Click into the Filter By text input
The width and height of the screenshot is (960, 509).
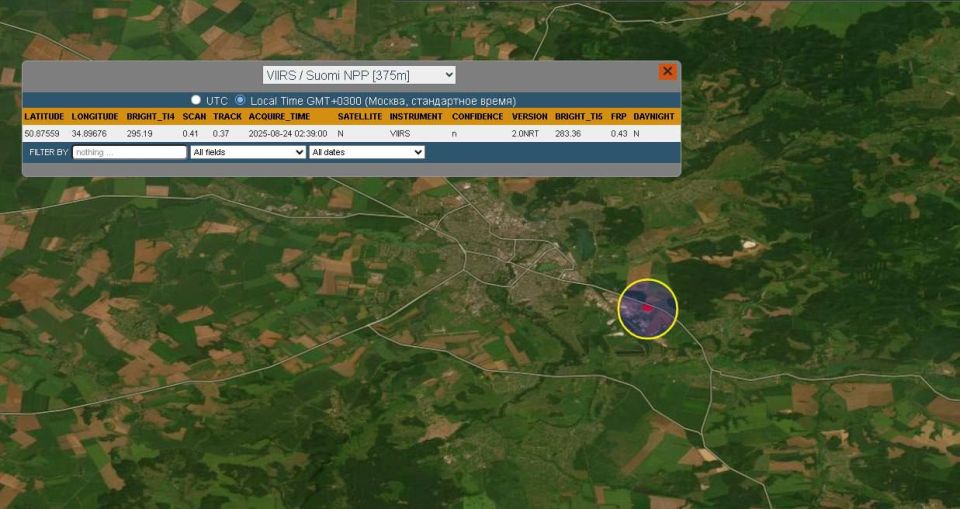pos(129,152)
